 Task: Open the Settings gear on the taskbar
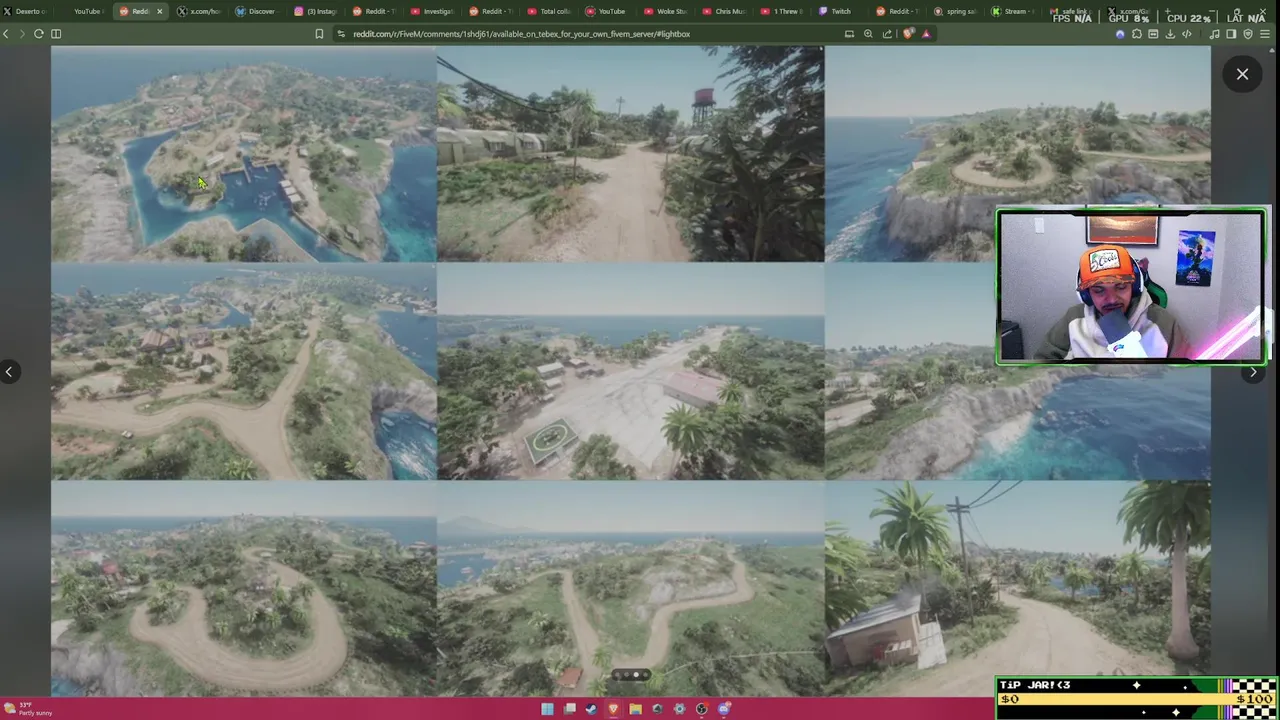coord(679,709)
